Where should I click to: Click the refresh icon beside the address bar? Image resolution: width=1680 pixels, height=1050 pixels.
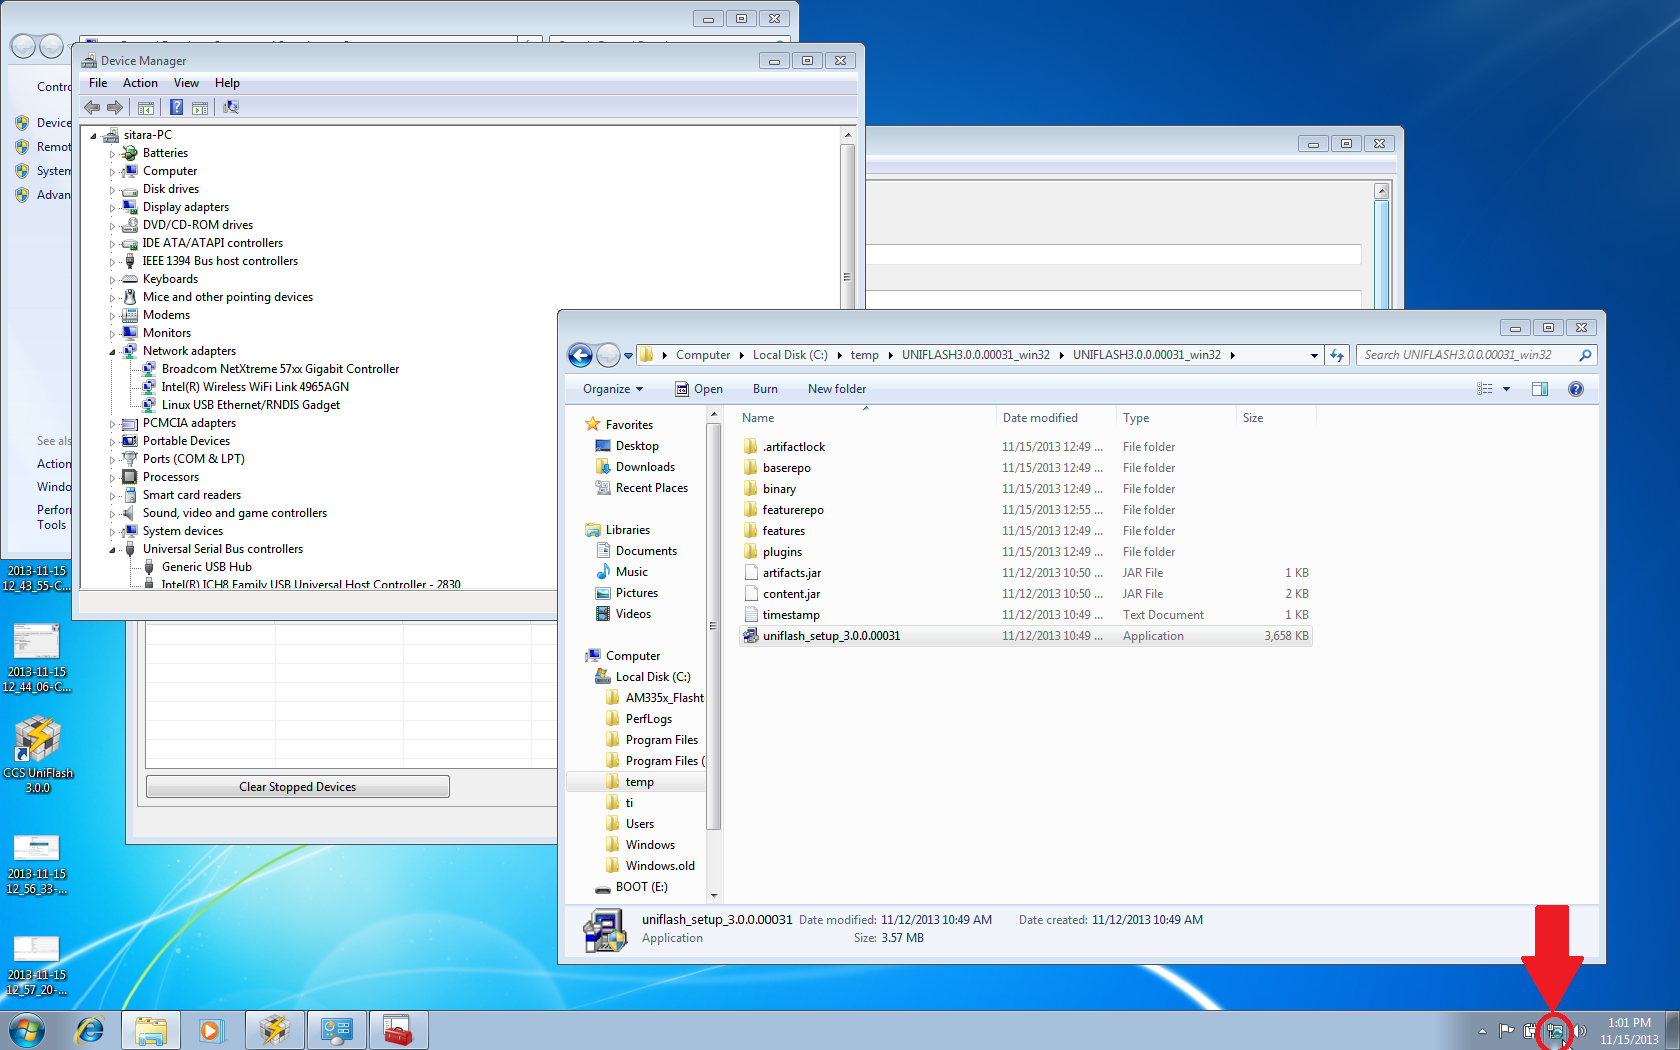click(x=1337, y=355)
